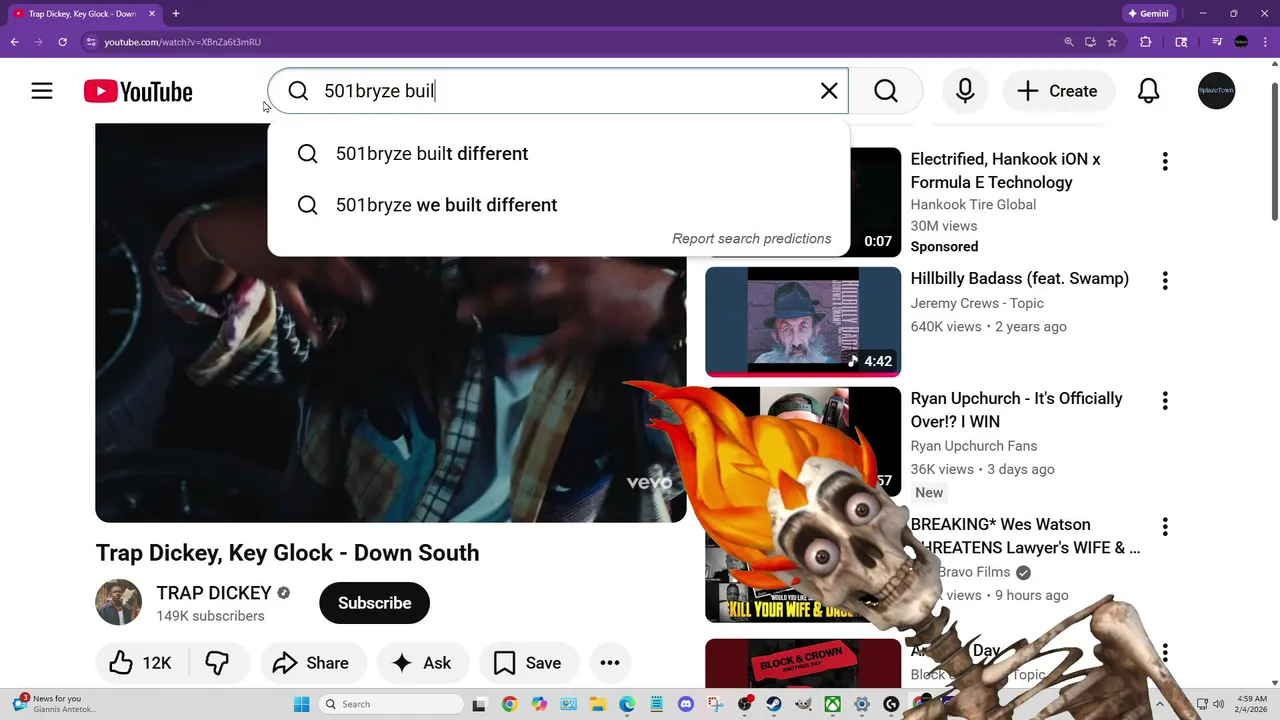Open File Explorer from taskbar
This screenshot has height=720, width=1280.
(x=597, y=704)
